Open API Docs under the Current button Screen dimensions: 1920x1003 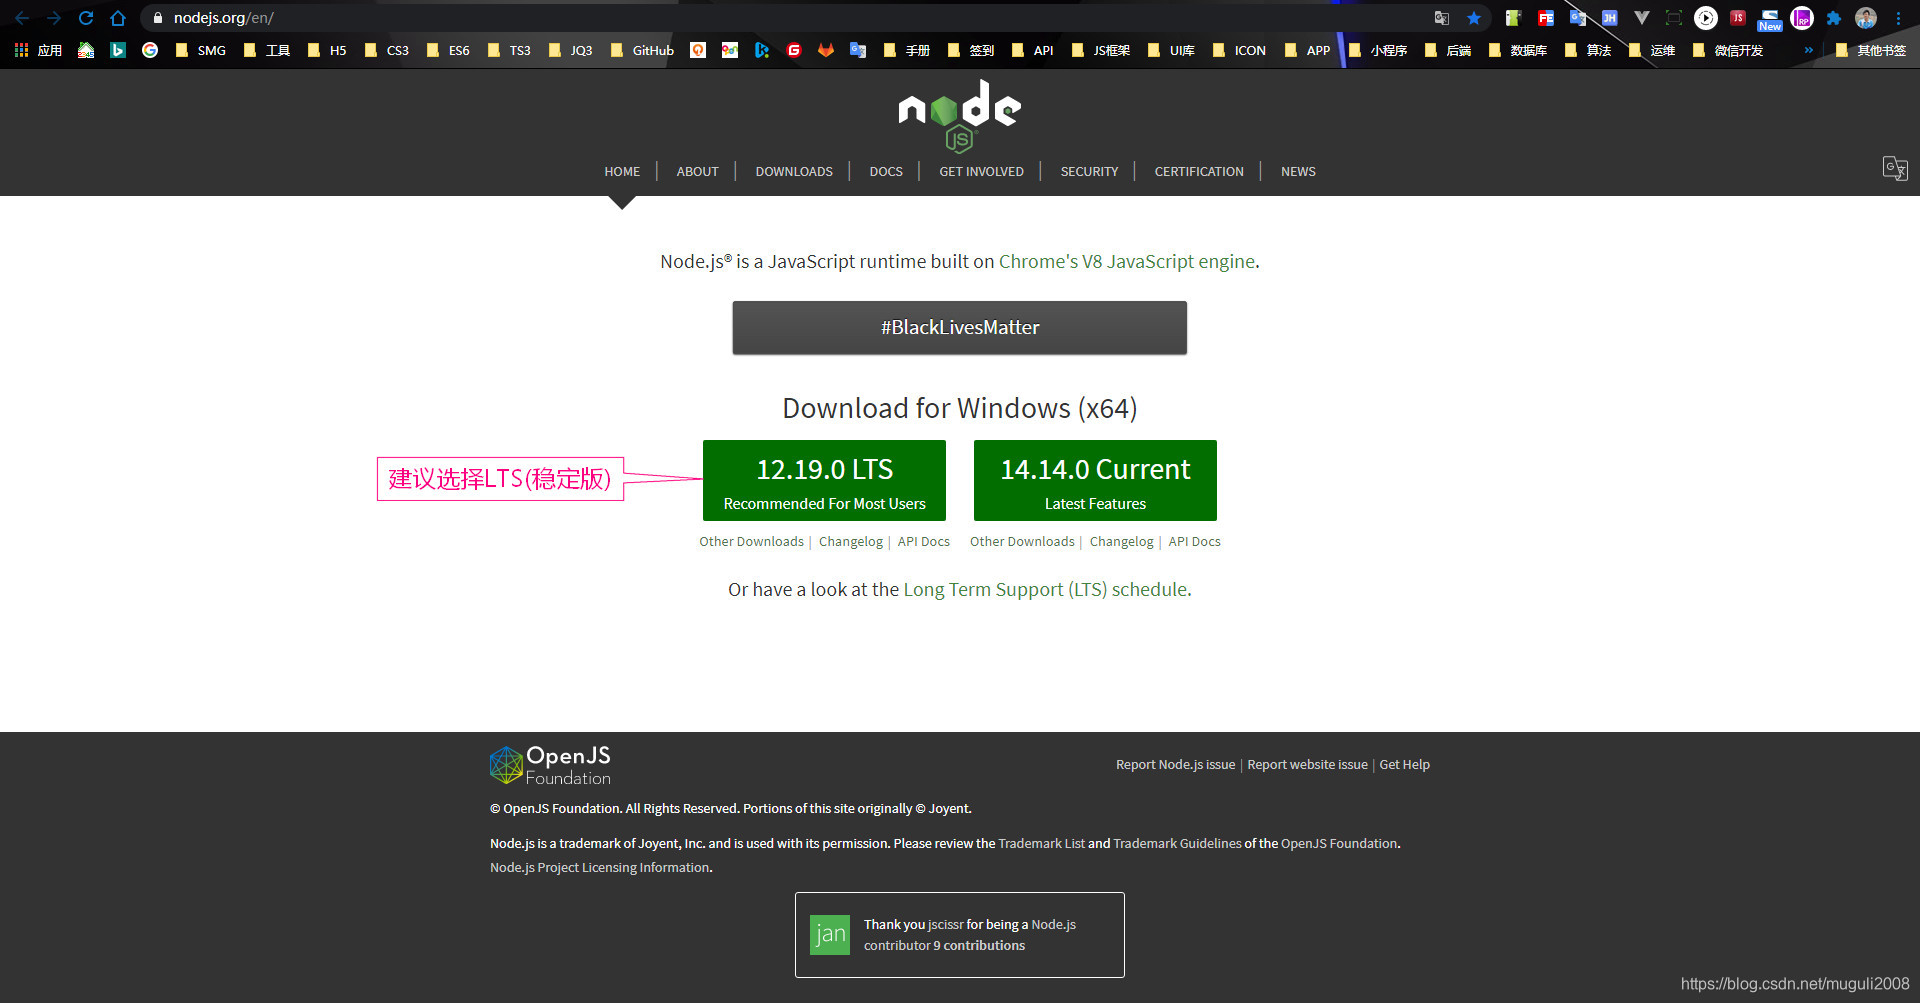(1194, 542)
